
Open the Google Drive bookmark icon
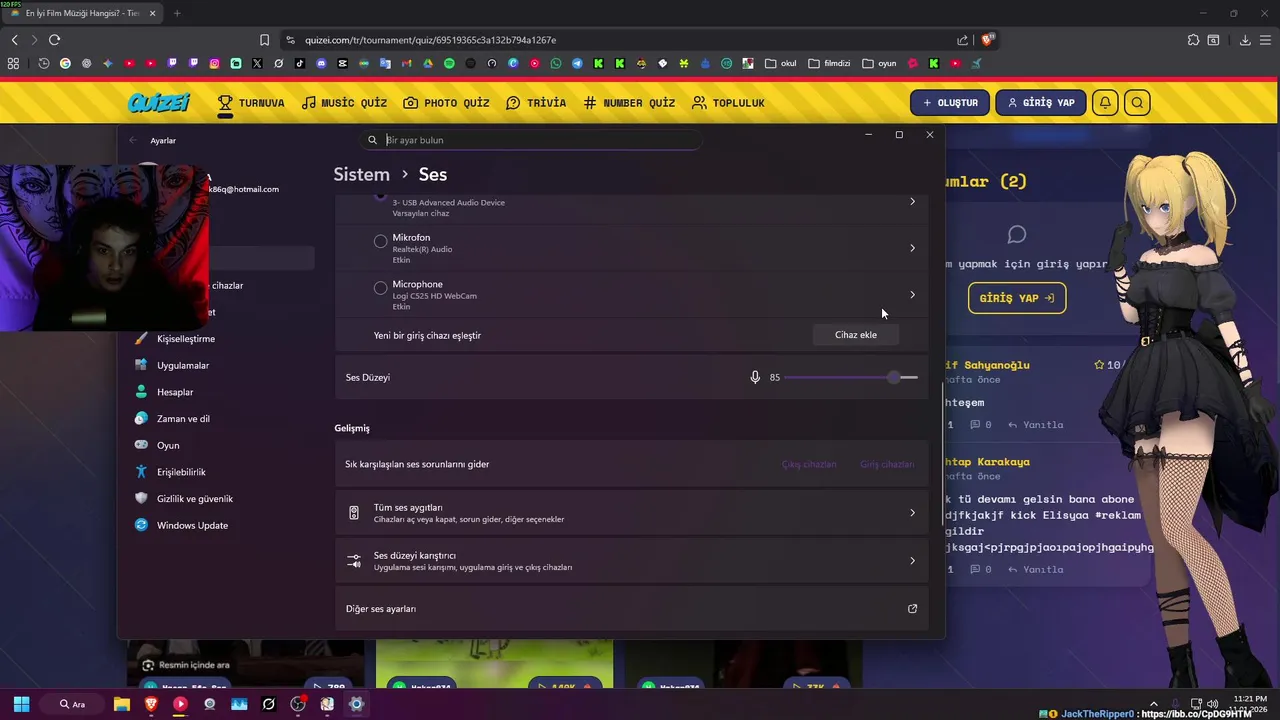[428, 63]
